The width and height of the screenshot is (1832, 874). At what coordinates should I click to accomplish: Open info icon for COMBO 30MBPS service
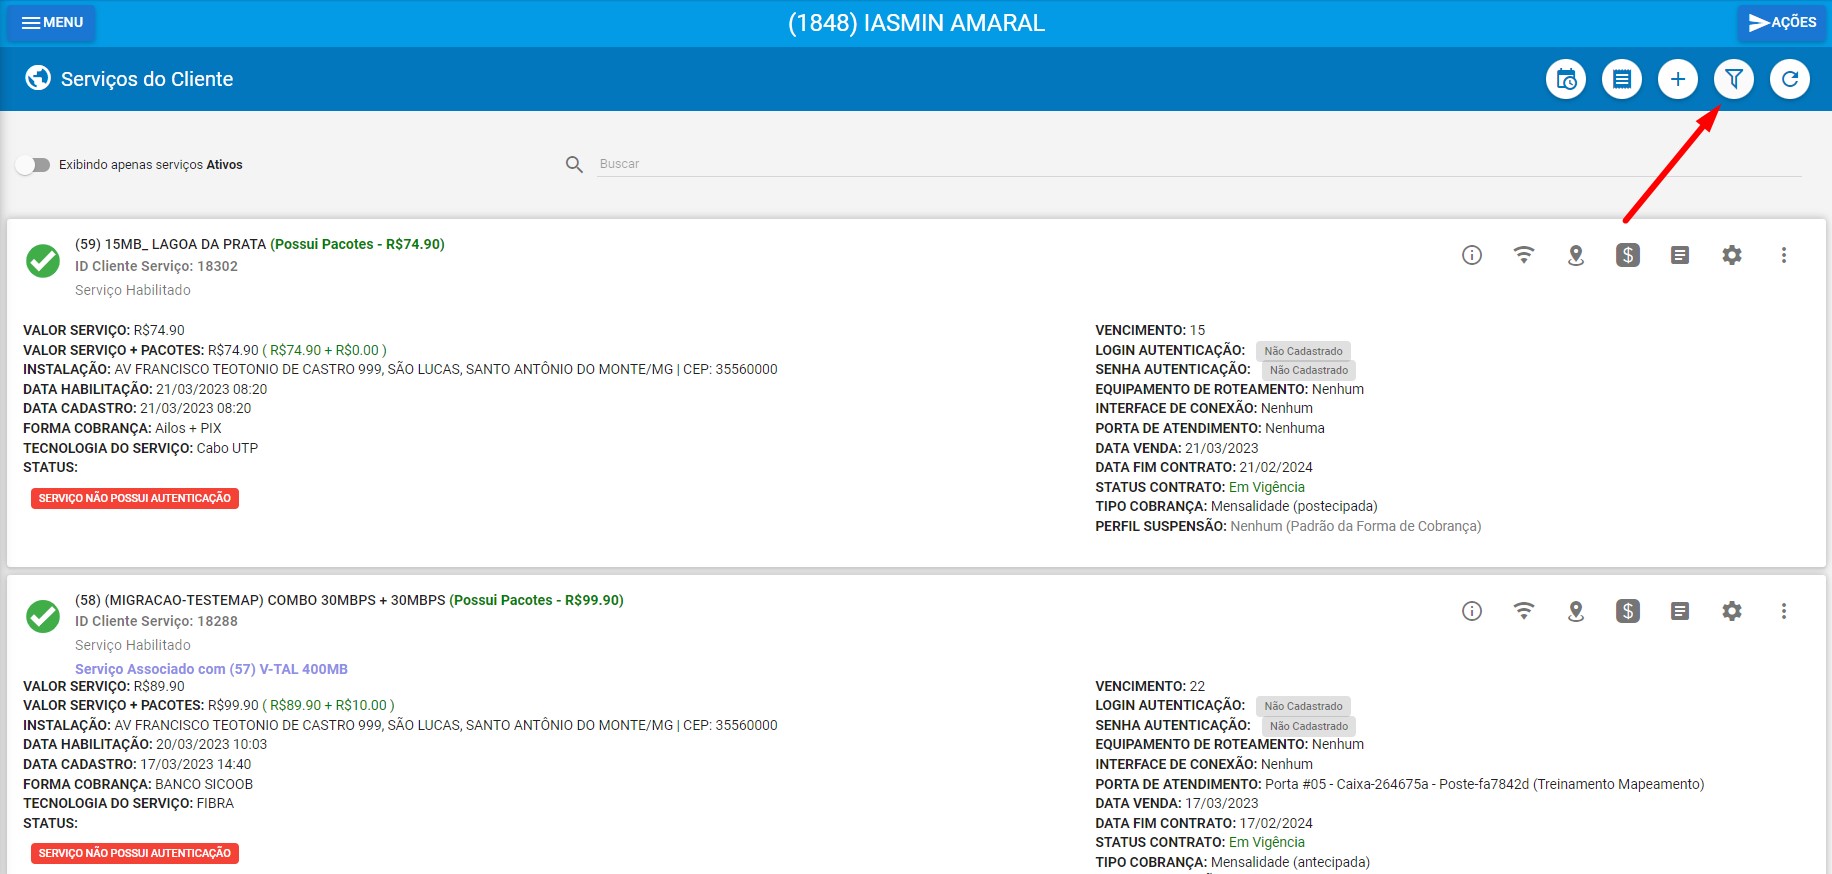point(1472,611)
